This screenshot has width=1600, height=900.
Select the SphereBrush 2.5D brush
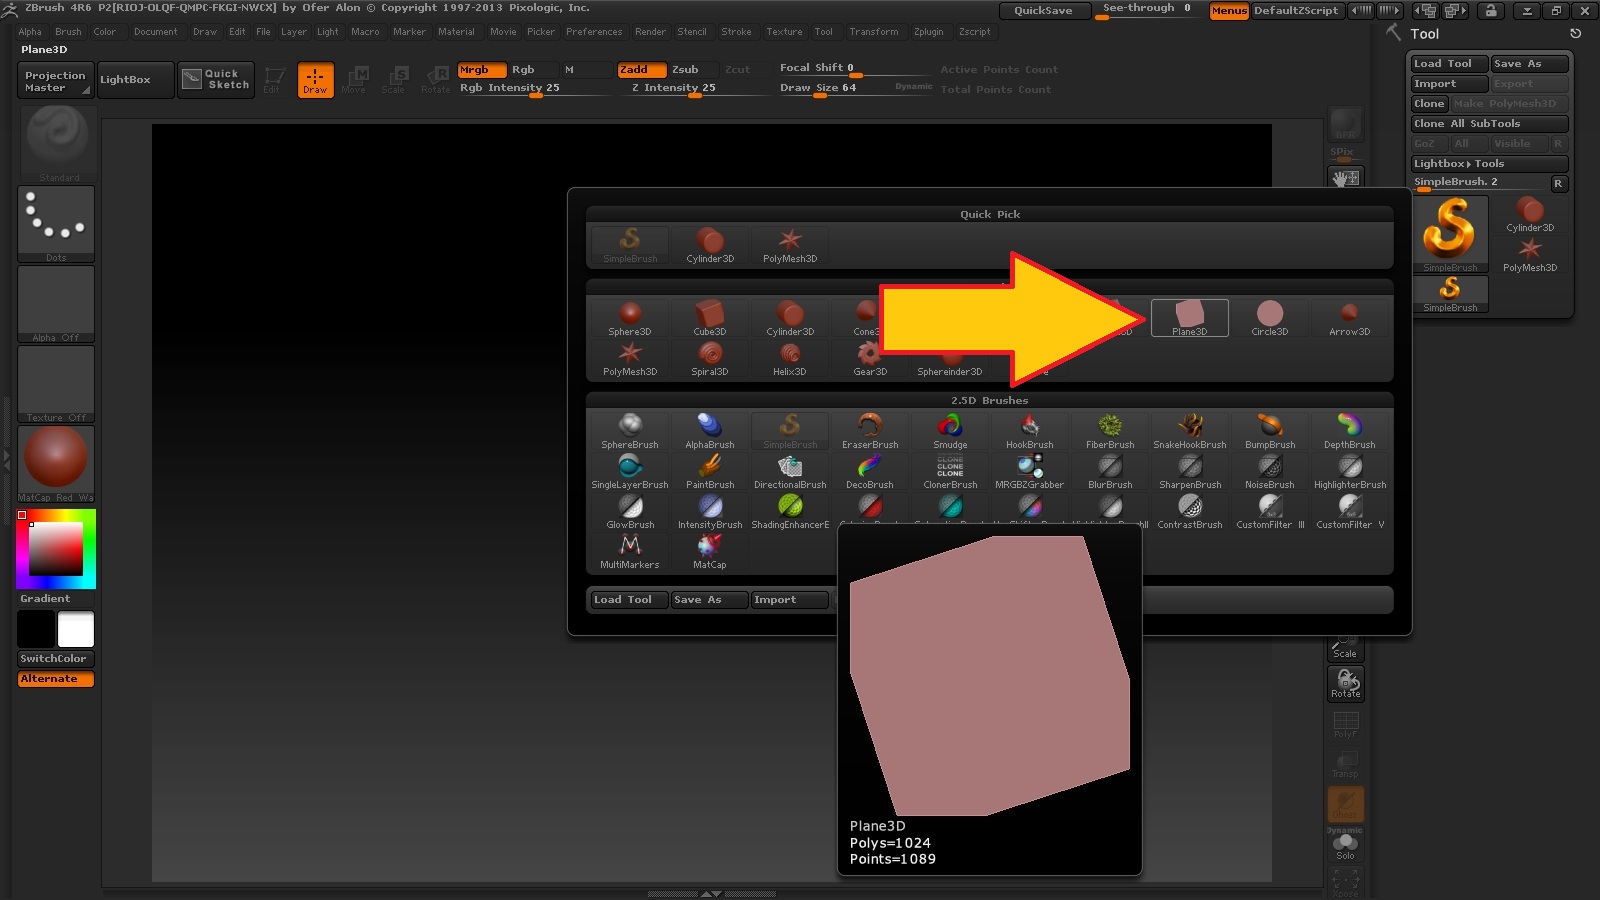pyautogui.click(x=630, y=431)
